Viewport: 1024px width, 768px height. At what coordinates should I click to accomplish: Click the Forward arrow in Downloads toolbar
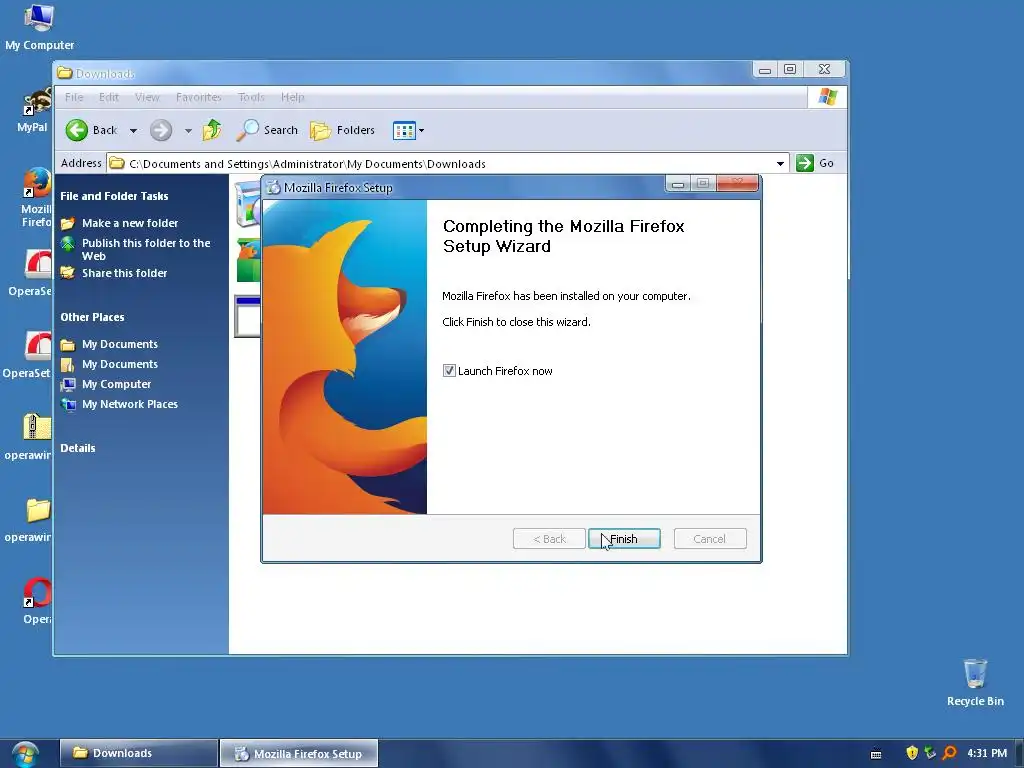coord(161,130)
